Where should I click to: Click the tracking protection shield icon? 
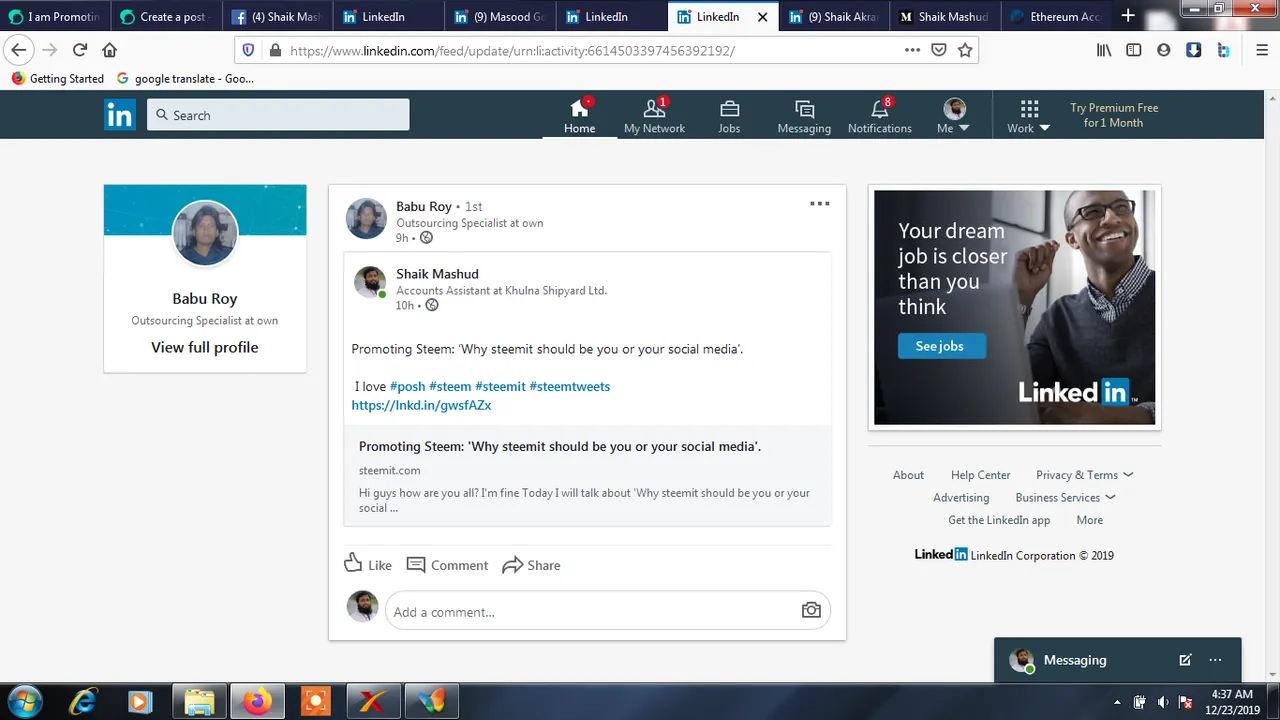click(x=248, y=50)
